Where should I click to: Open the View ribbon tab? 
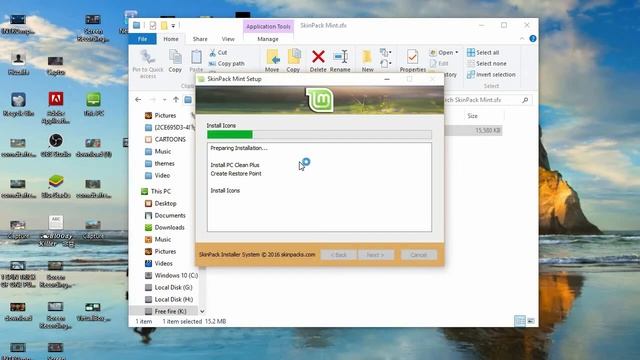228,39
